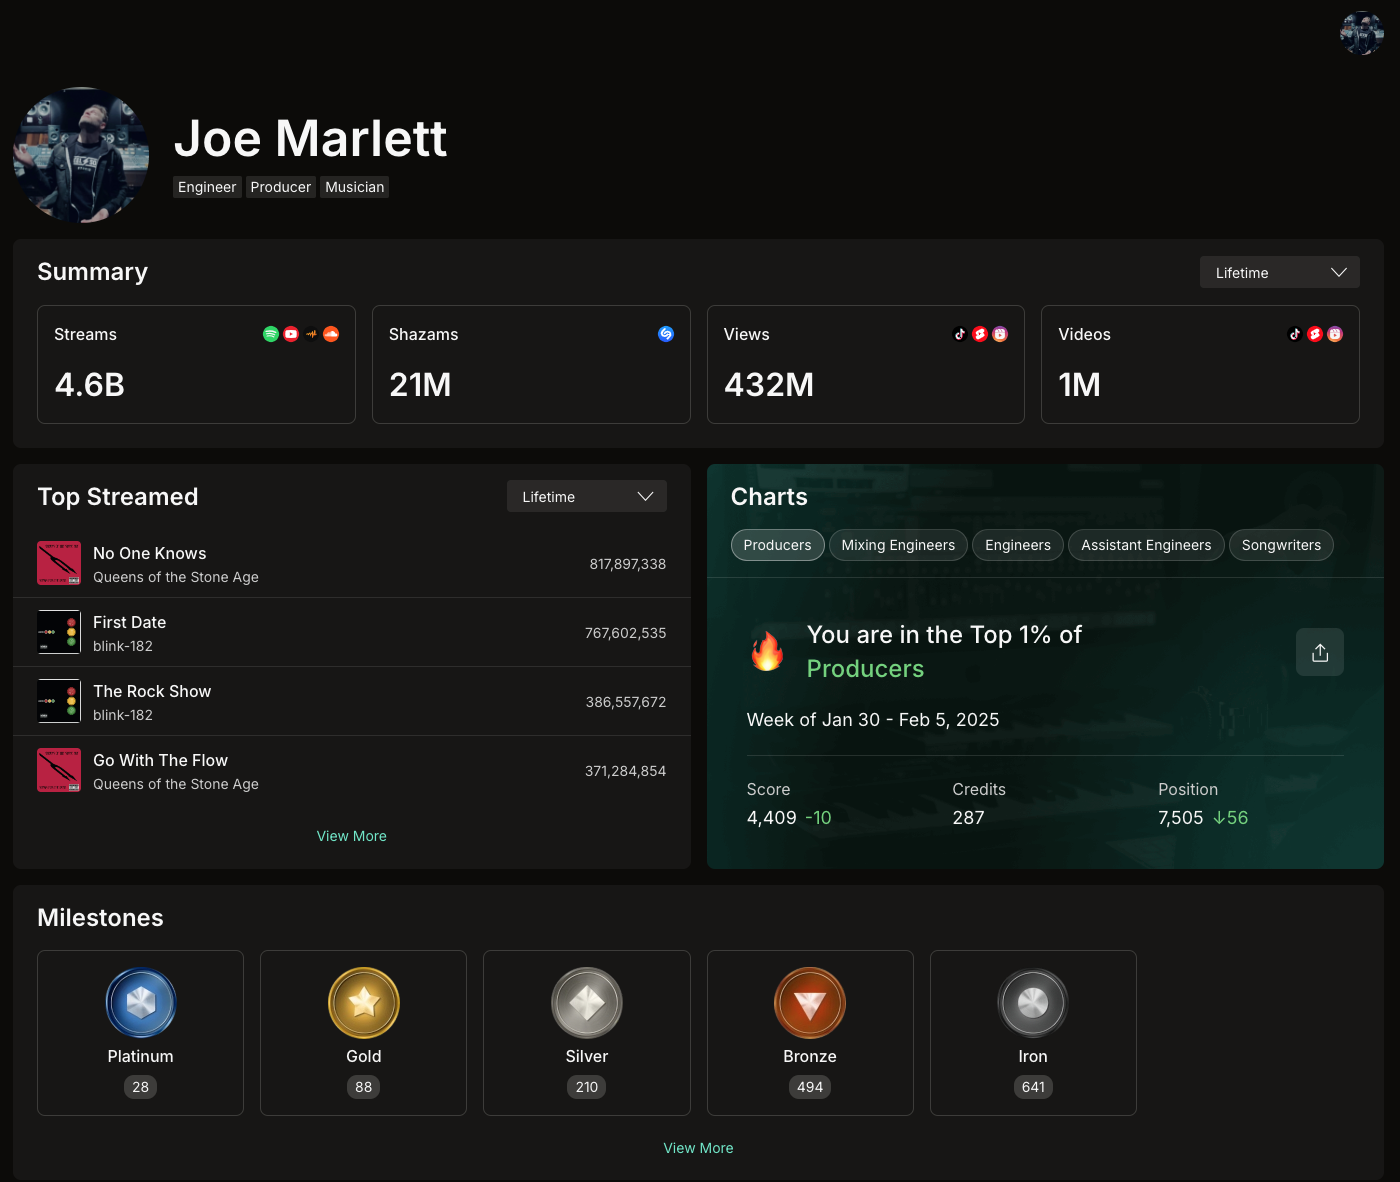Screen dimensions: 1400x1182
Task: Click the Musician role tag
Action: (x=355, y=187)
